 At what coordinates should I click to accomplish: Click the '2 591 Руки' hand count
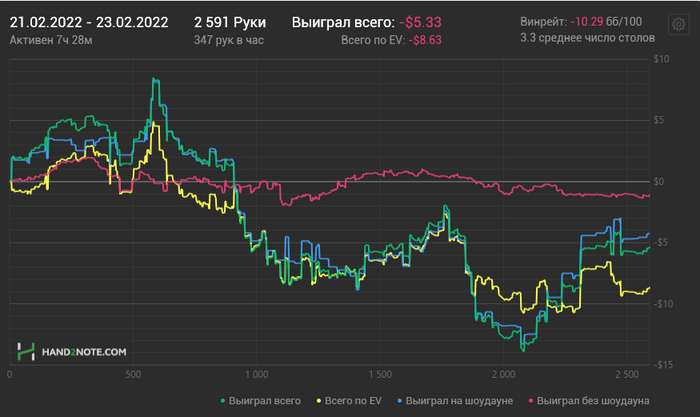click(230, 22)
